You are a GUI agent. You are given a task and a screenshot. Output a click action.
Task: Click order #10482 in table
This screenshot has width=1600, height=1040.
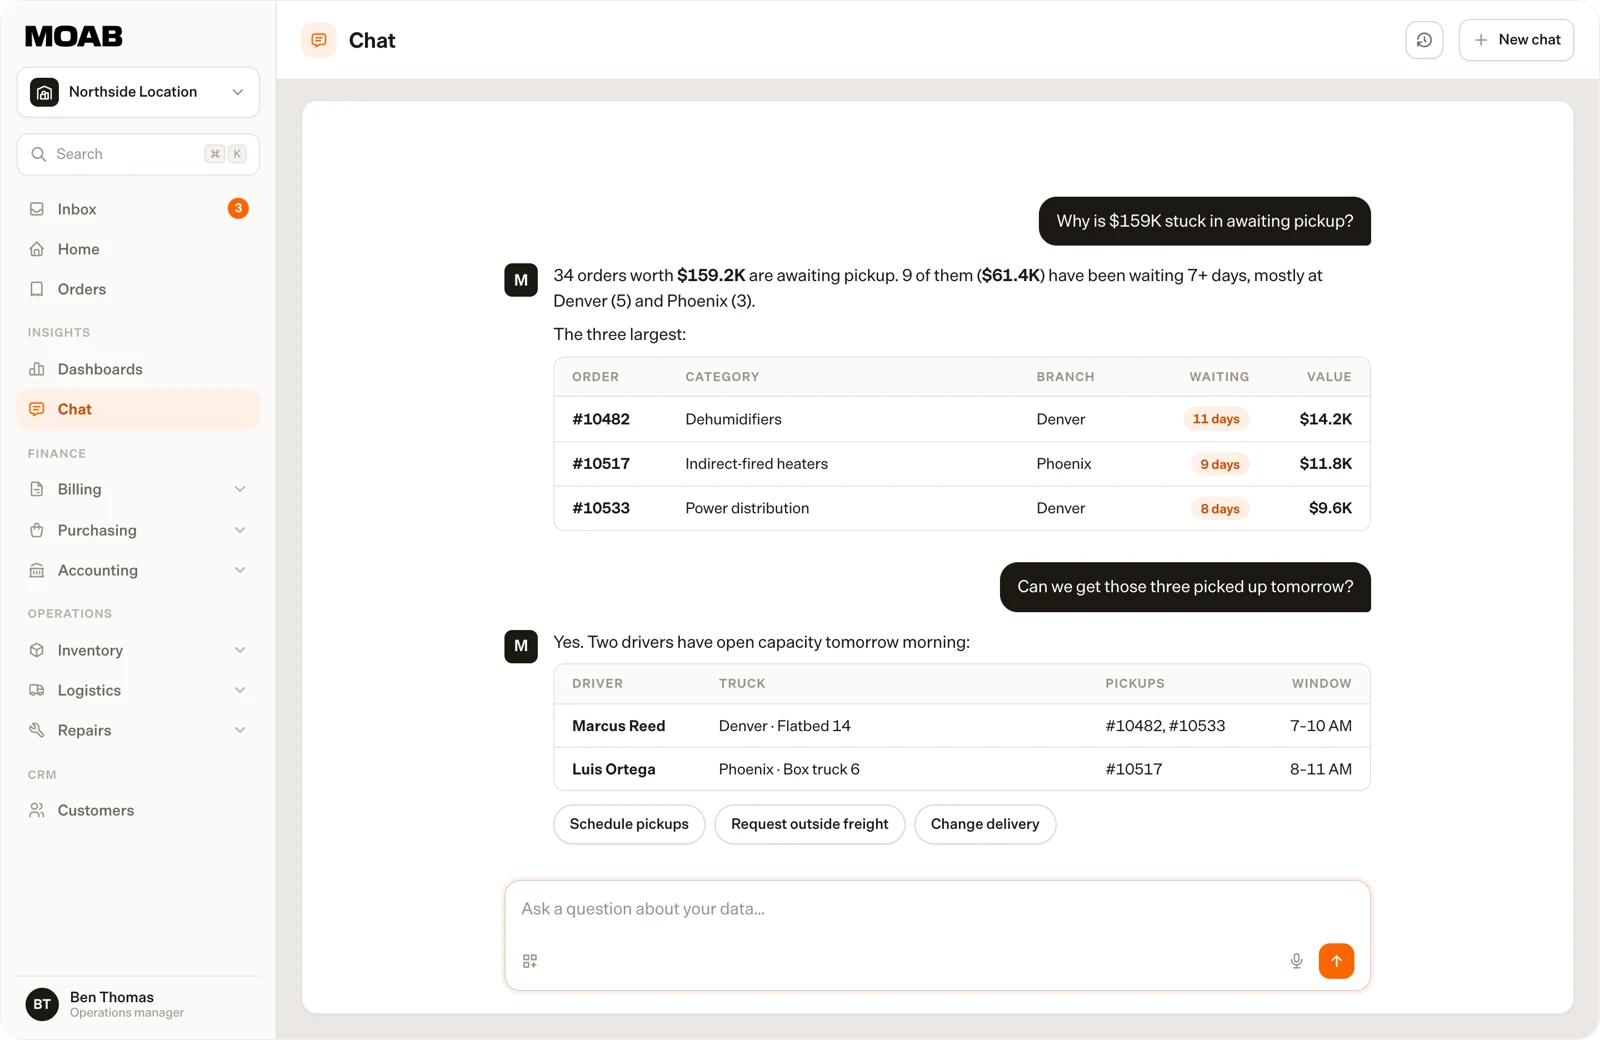tap(601, 419)
